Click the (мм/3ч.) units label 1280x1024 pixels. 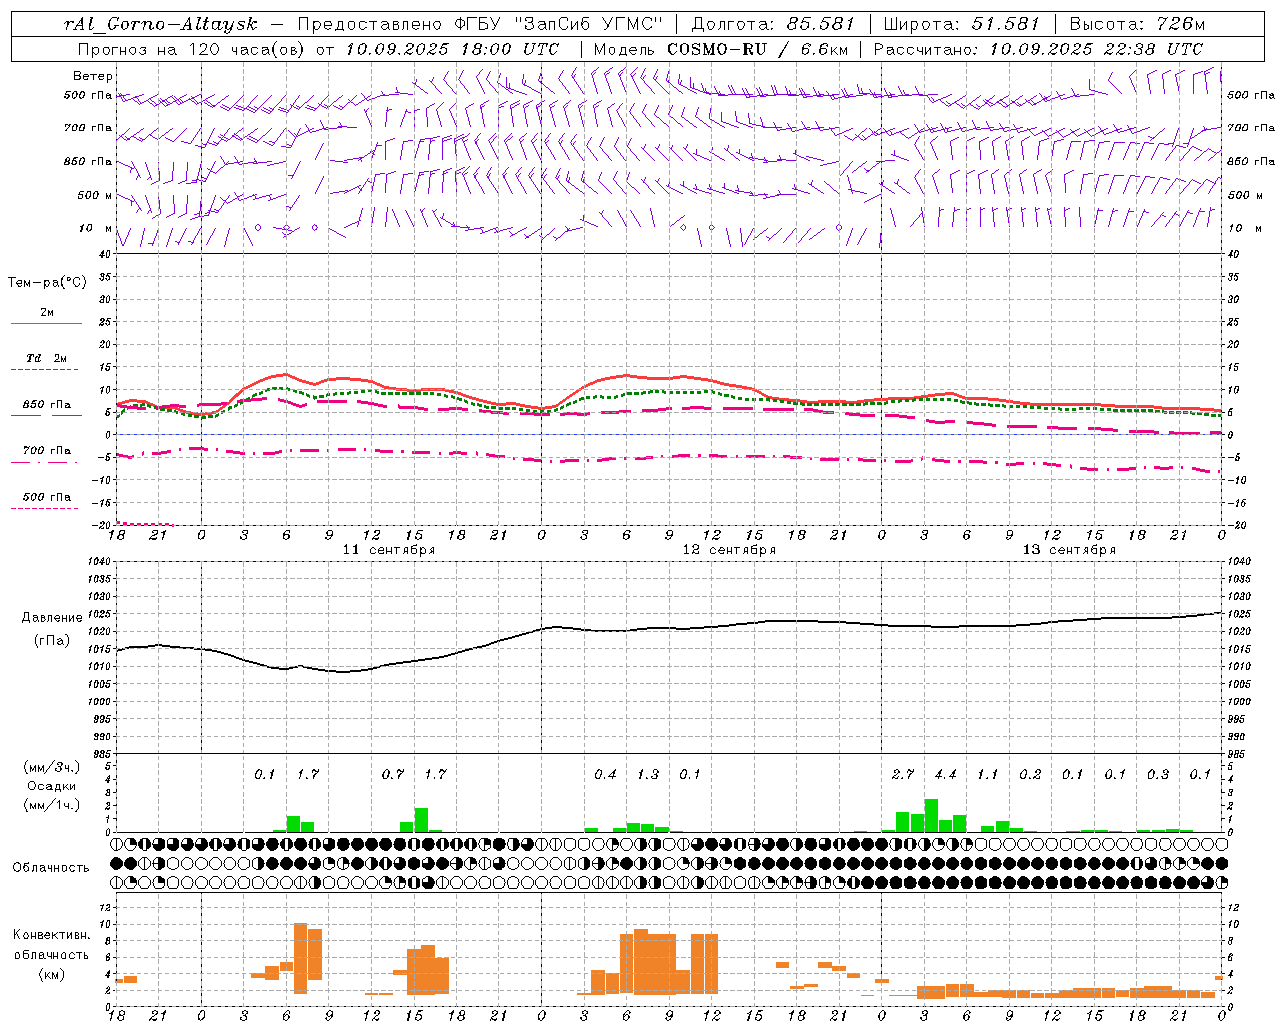[51, 767]
